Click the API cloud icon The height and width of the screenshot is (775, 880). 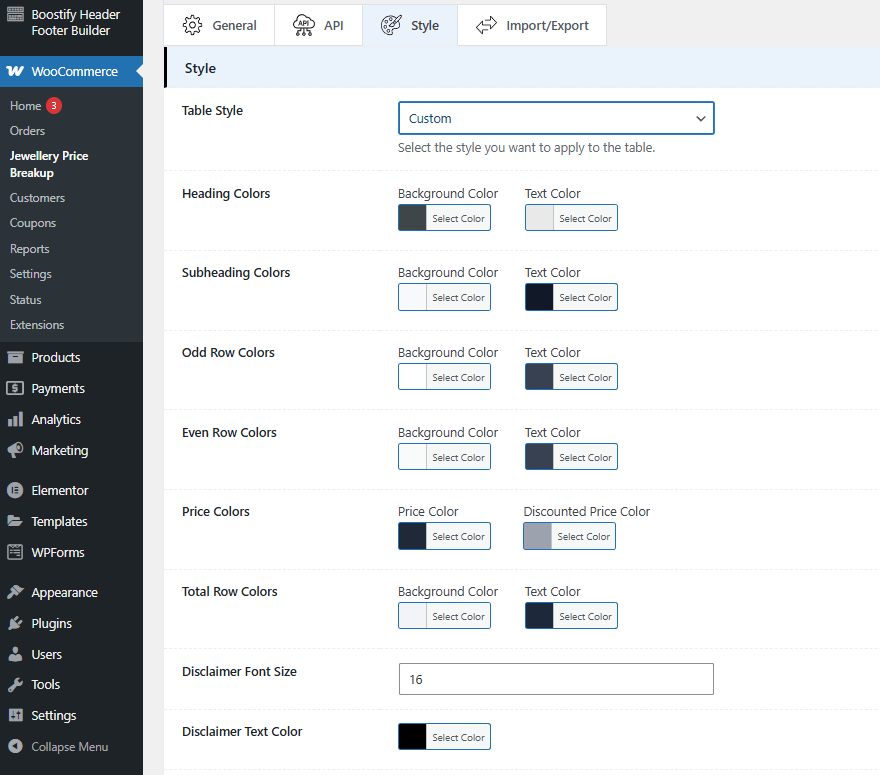coord(304,25)
